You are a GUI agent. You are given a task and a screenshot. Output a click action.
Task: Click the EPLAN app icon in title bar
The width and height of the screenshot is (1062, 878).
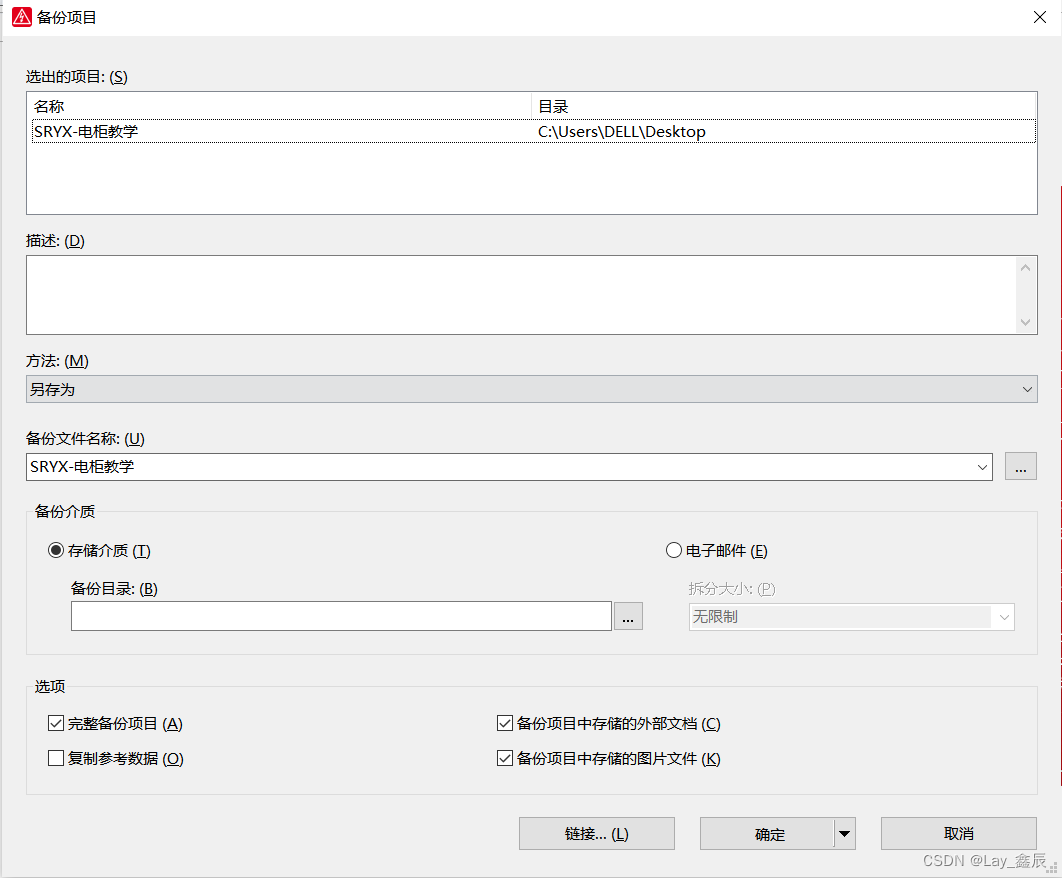coord(21,17)
